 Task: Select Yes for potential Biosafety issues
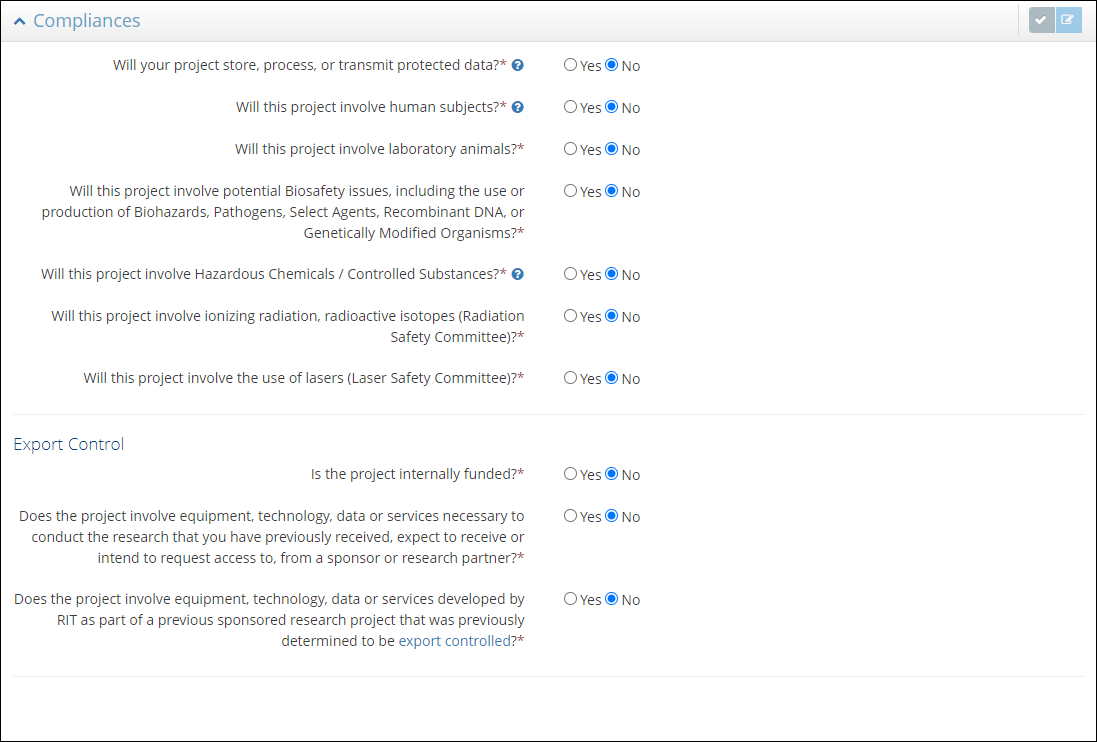(x=570, y=191)
